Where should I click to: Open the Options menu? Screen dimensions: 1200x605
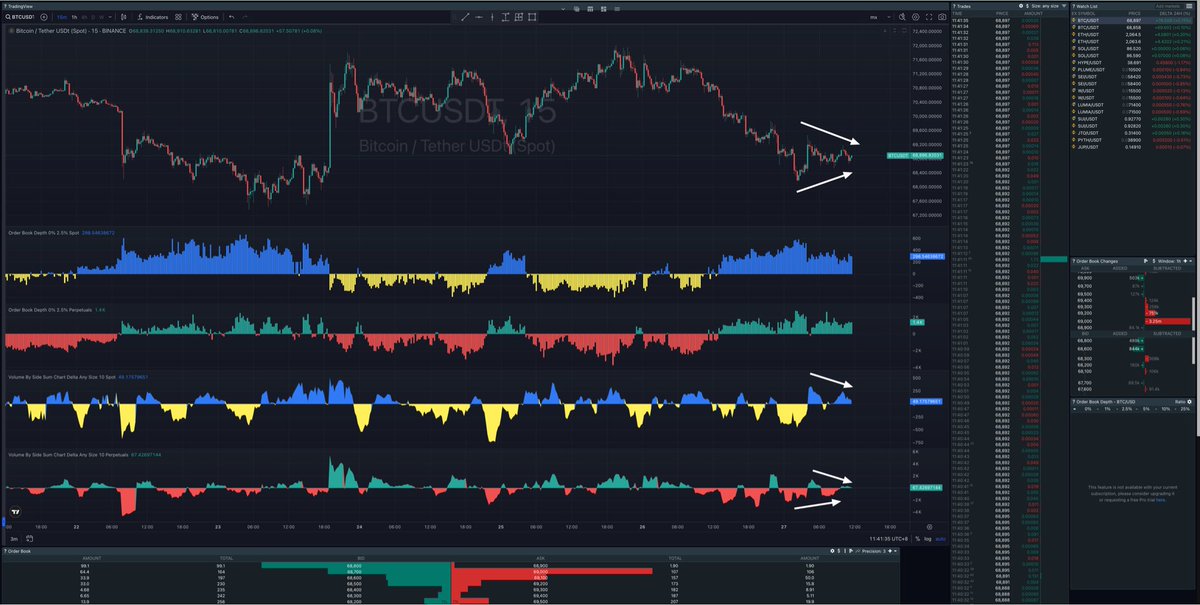click(x=207, y=17)
